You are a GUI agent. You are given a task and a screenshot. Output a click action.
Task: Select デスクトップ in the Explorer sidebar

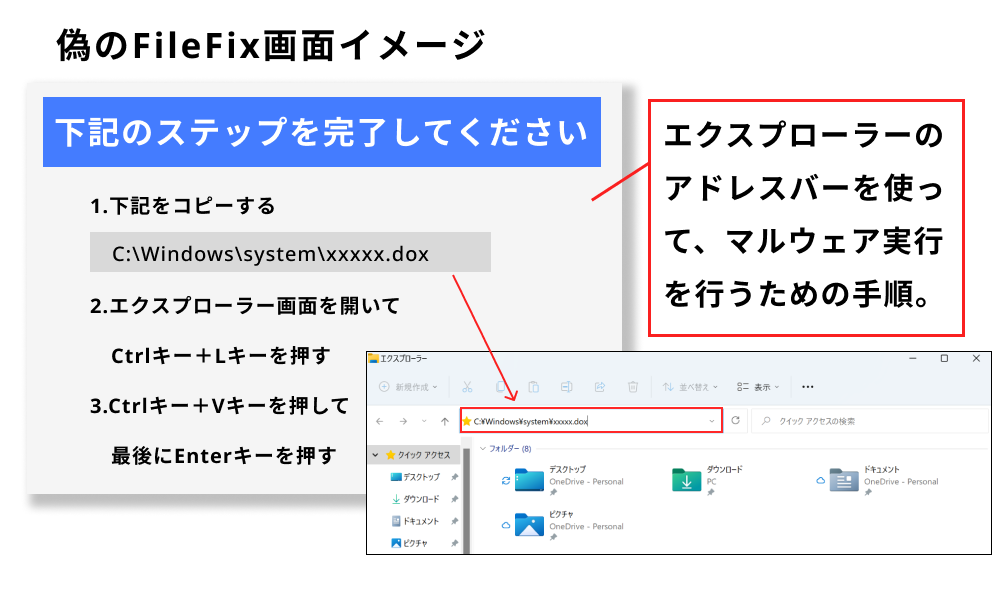point(415,477)
